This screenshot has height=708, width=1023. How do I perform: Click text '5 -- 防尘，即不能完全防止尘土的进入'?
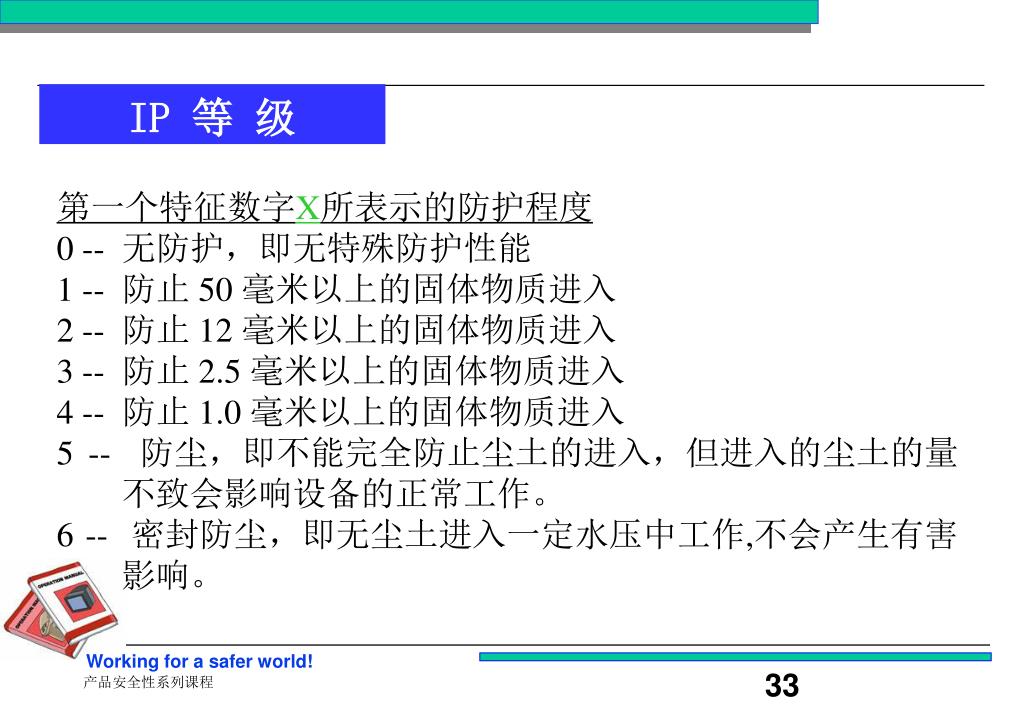tap(355, 453)
